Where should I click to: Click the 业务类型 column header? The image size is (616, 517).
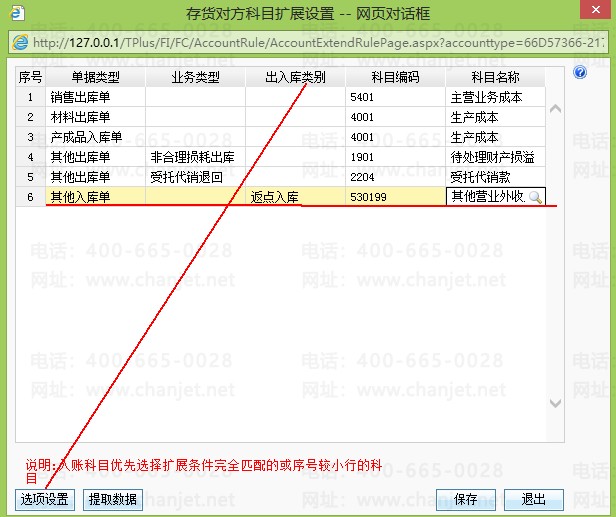[195, 77]
